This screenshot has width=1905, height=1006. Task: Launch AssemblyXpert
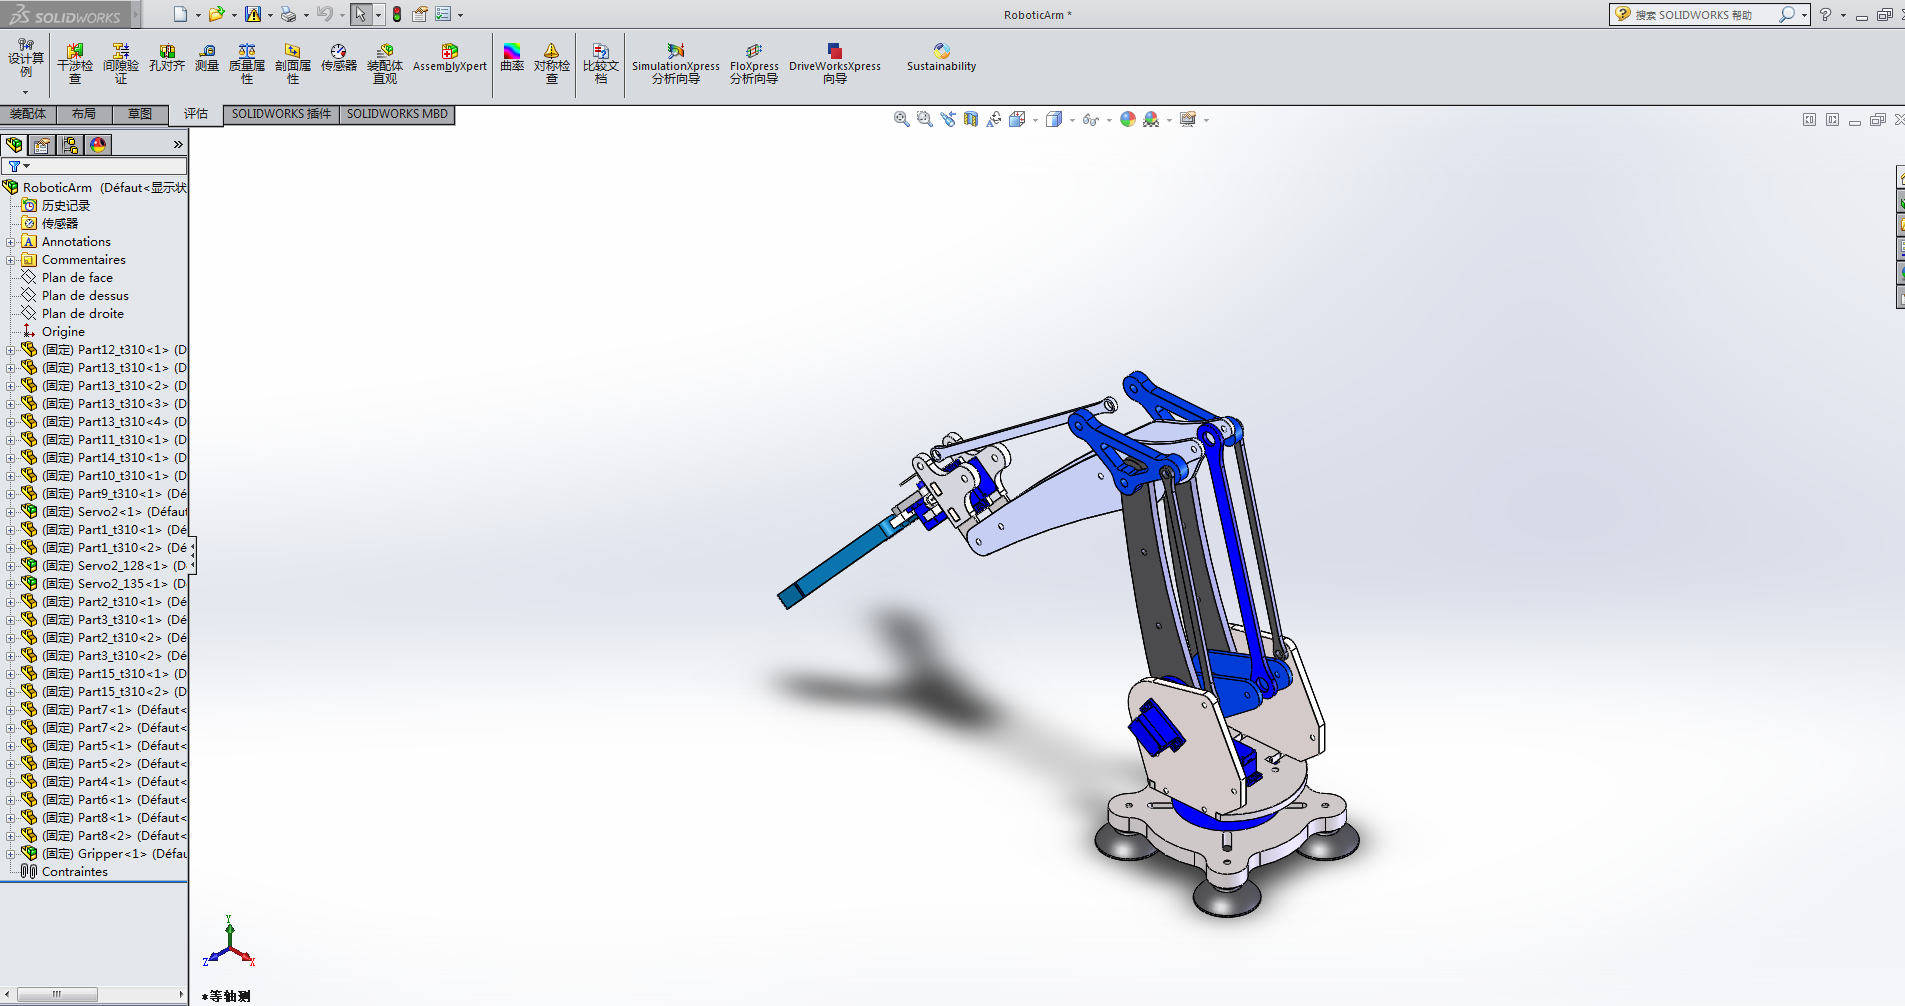[x=450, y=58]
